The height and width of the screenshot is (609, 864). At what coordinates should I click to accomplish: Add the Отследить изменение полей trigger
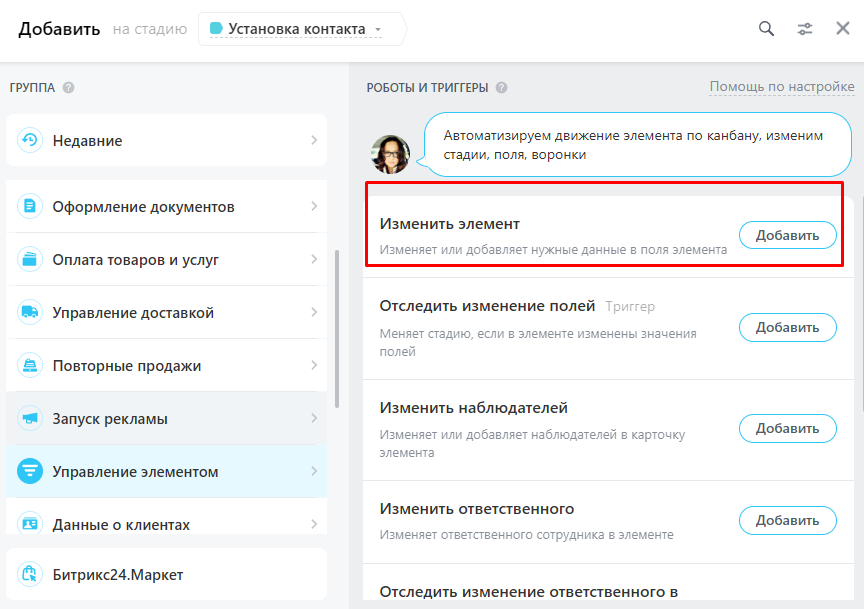point(787,327)
